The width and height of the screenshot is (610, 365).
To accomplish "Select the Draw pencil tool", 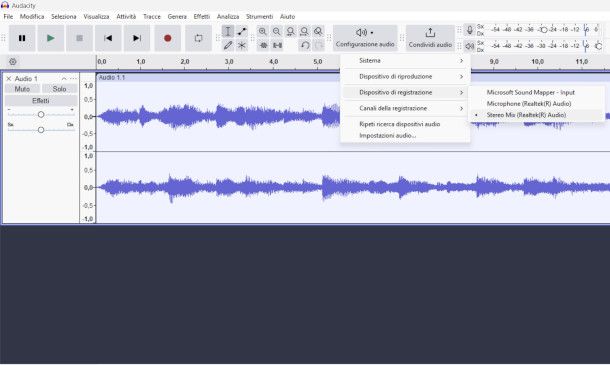I will tap(228, 45).
